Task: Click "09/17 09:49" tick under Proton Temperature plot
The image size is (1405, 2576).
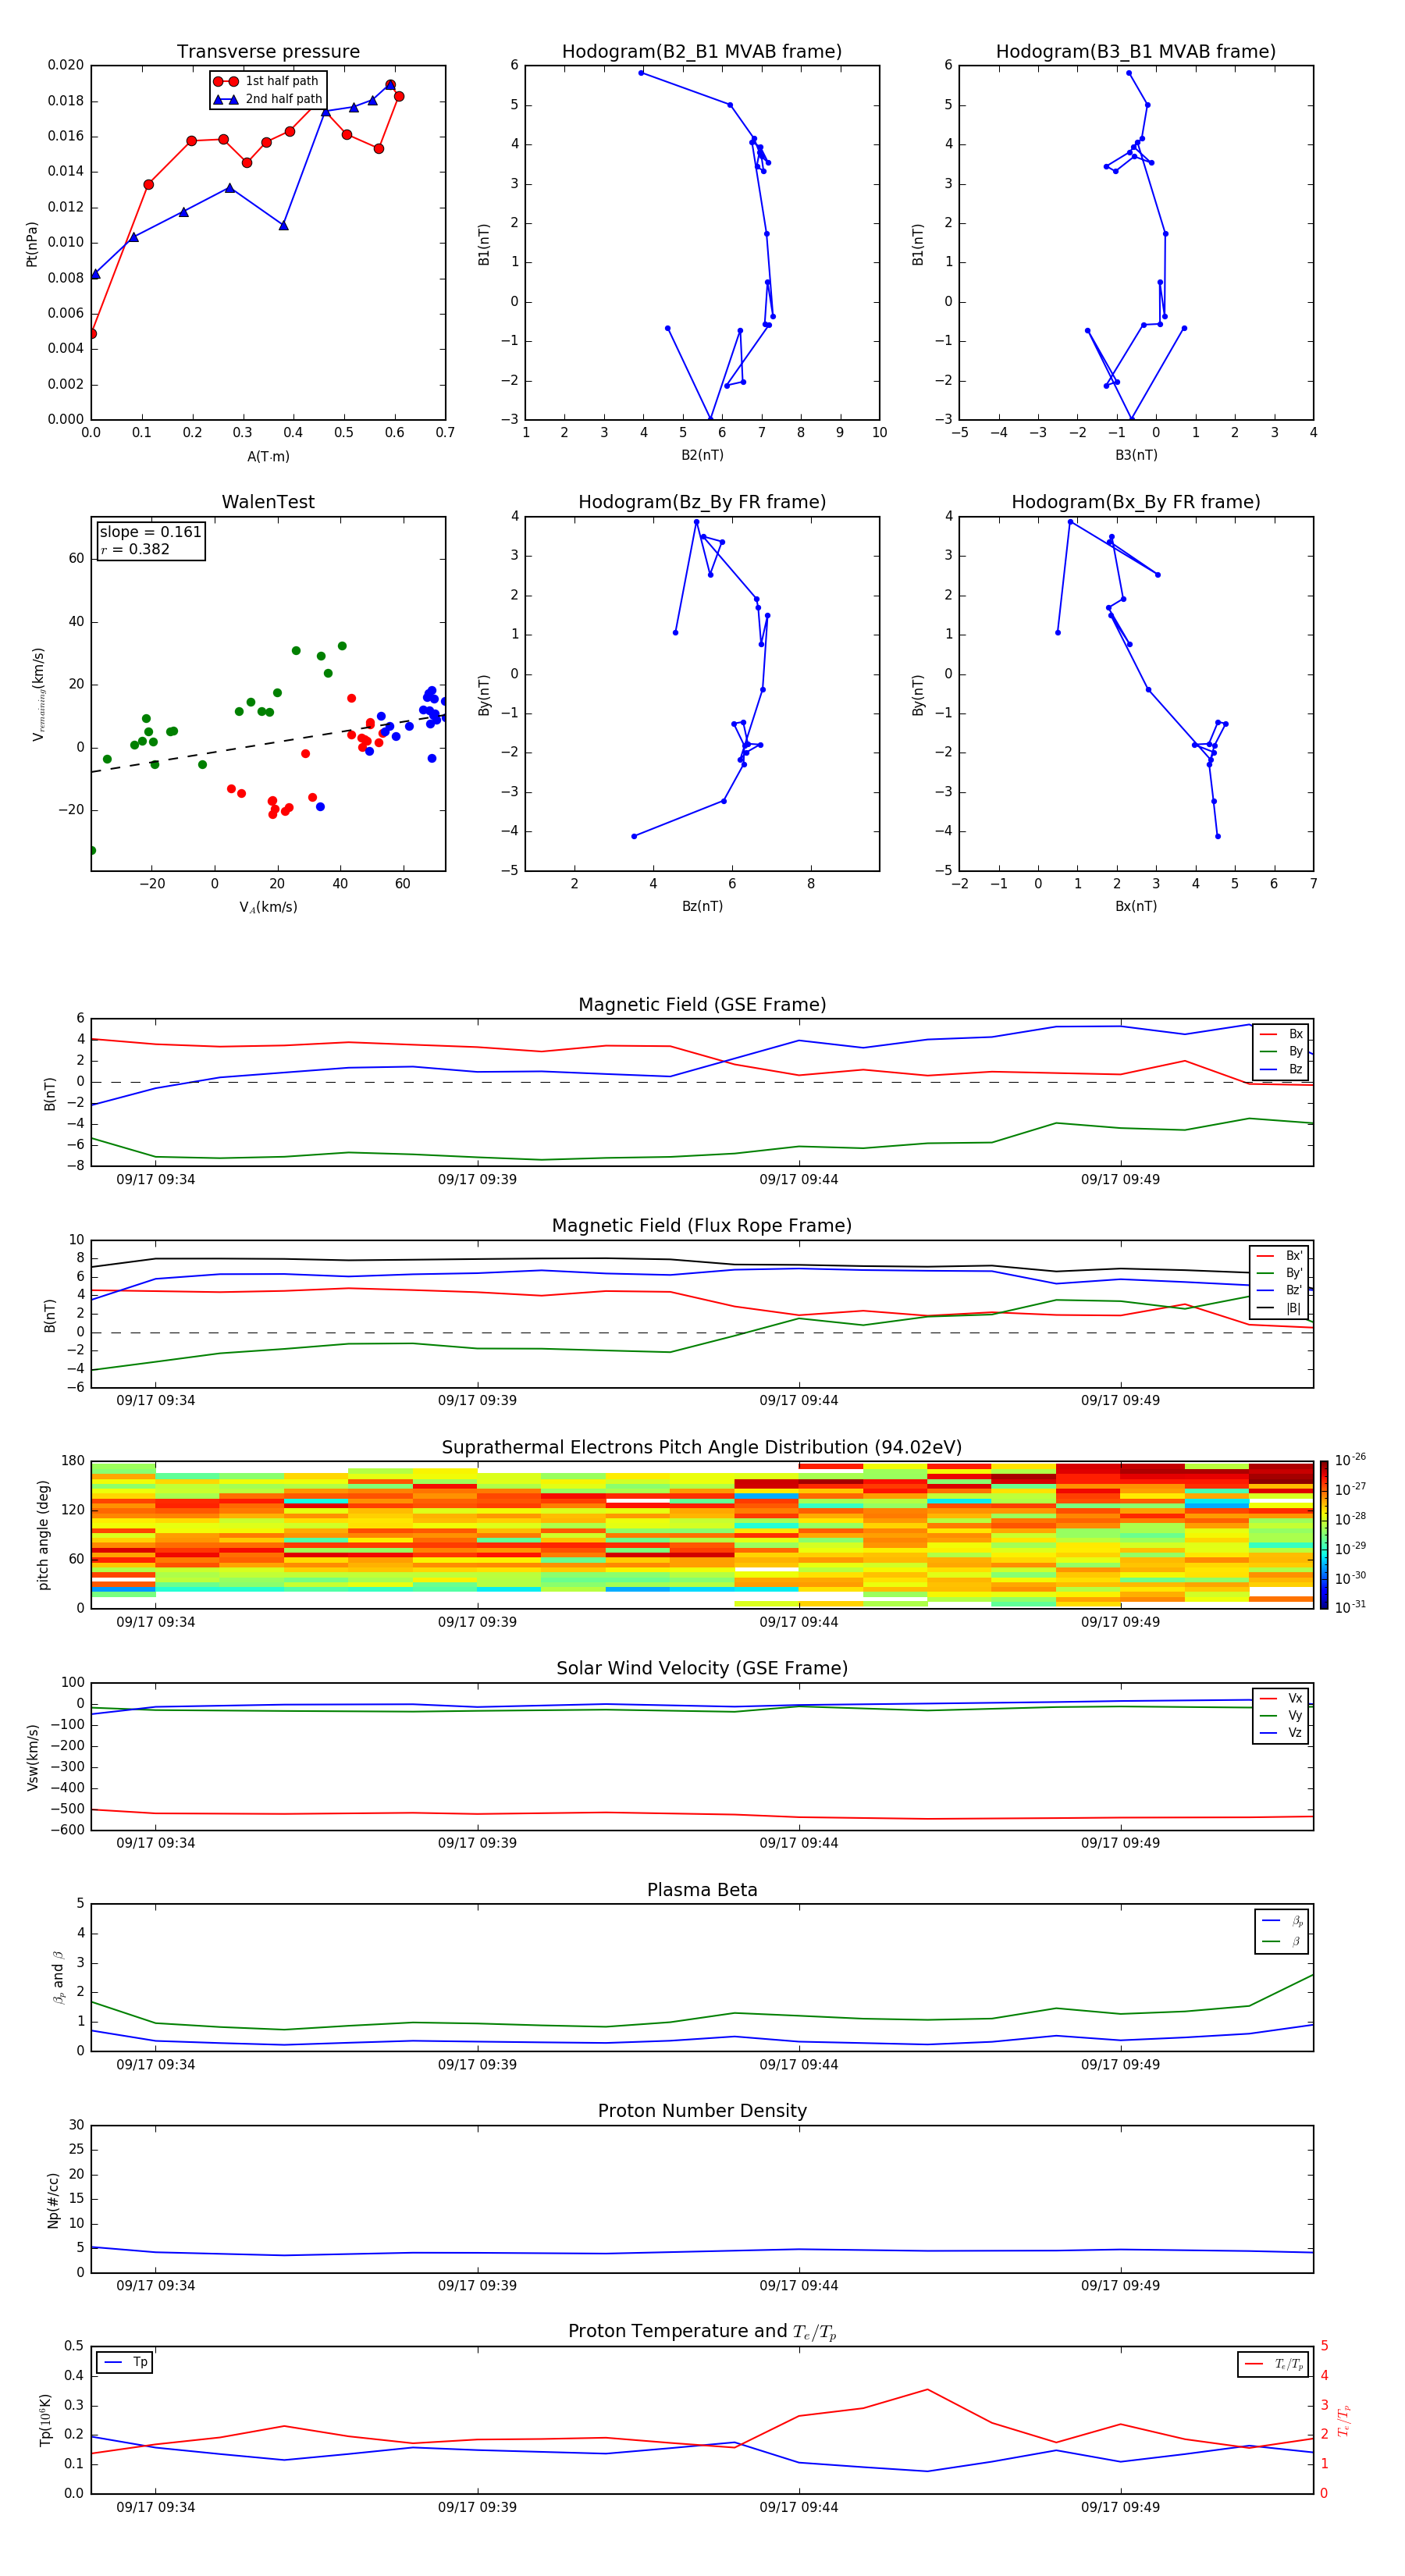Action: pyautogui.click(x=1120, y=2507)
